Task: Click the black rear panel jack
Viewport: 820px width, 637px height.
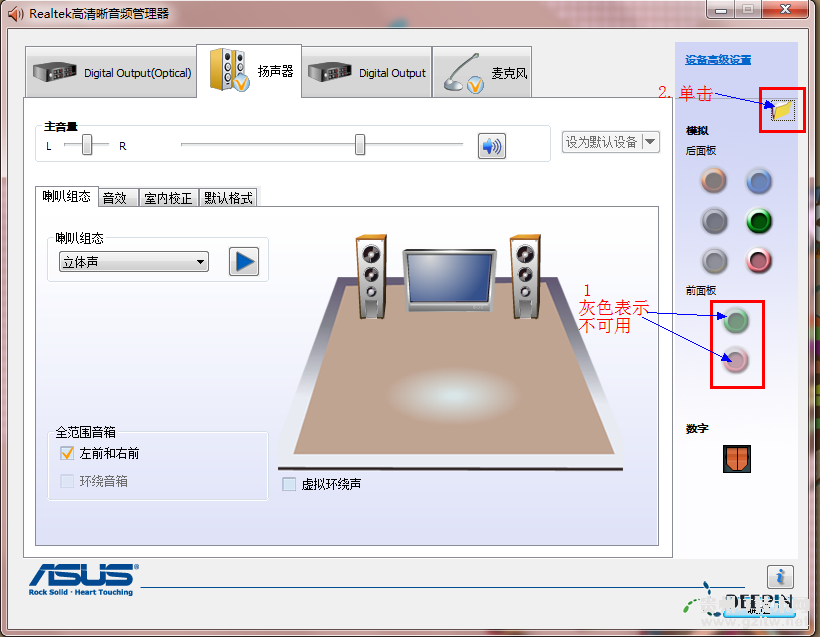Action: [714, 221]
